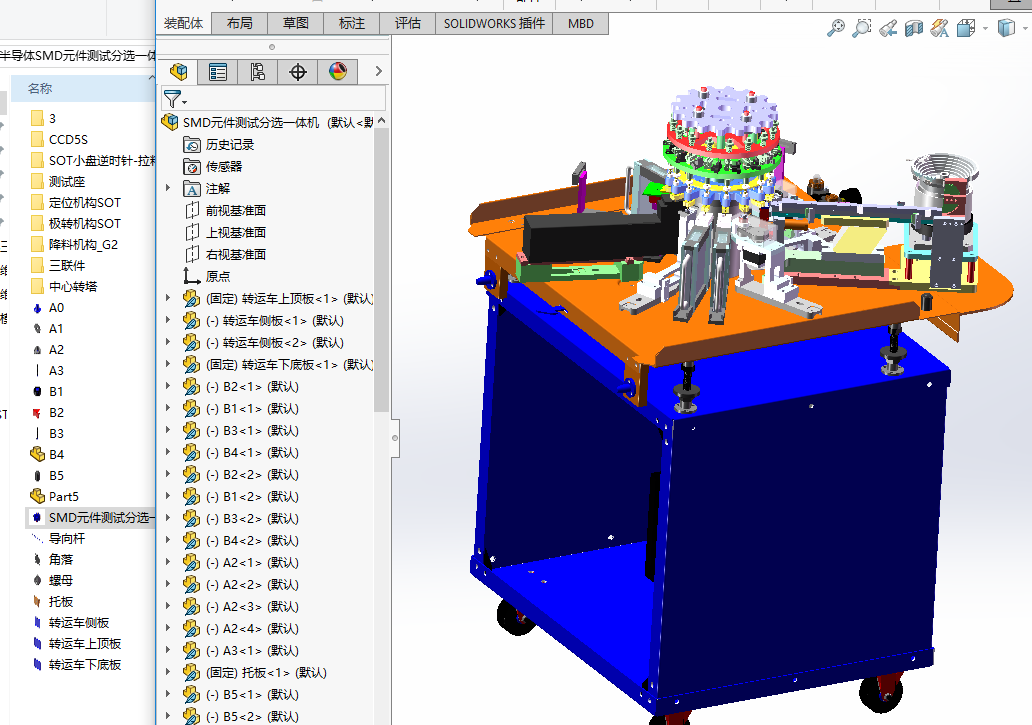Screen dimensions: 1032x725
Task: Expand more manager tabs with right chevron
Action: 378,71
